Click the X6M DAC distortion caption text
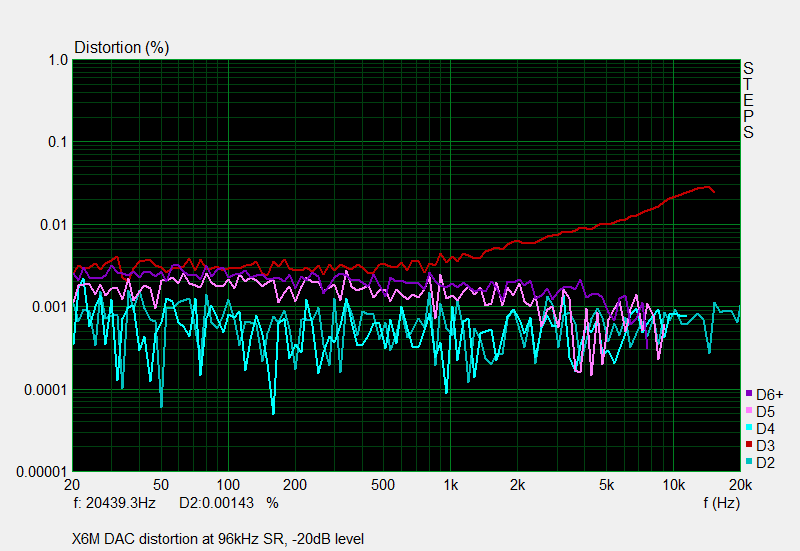Viewport: 800px width, 551px height. click(218, 539)
